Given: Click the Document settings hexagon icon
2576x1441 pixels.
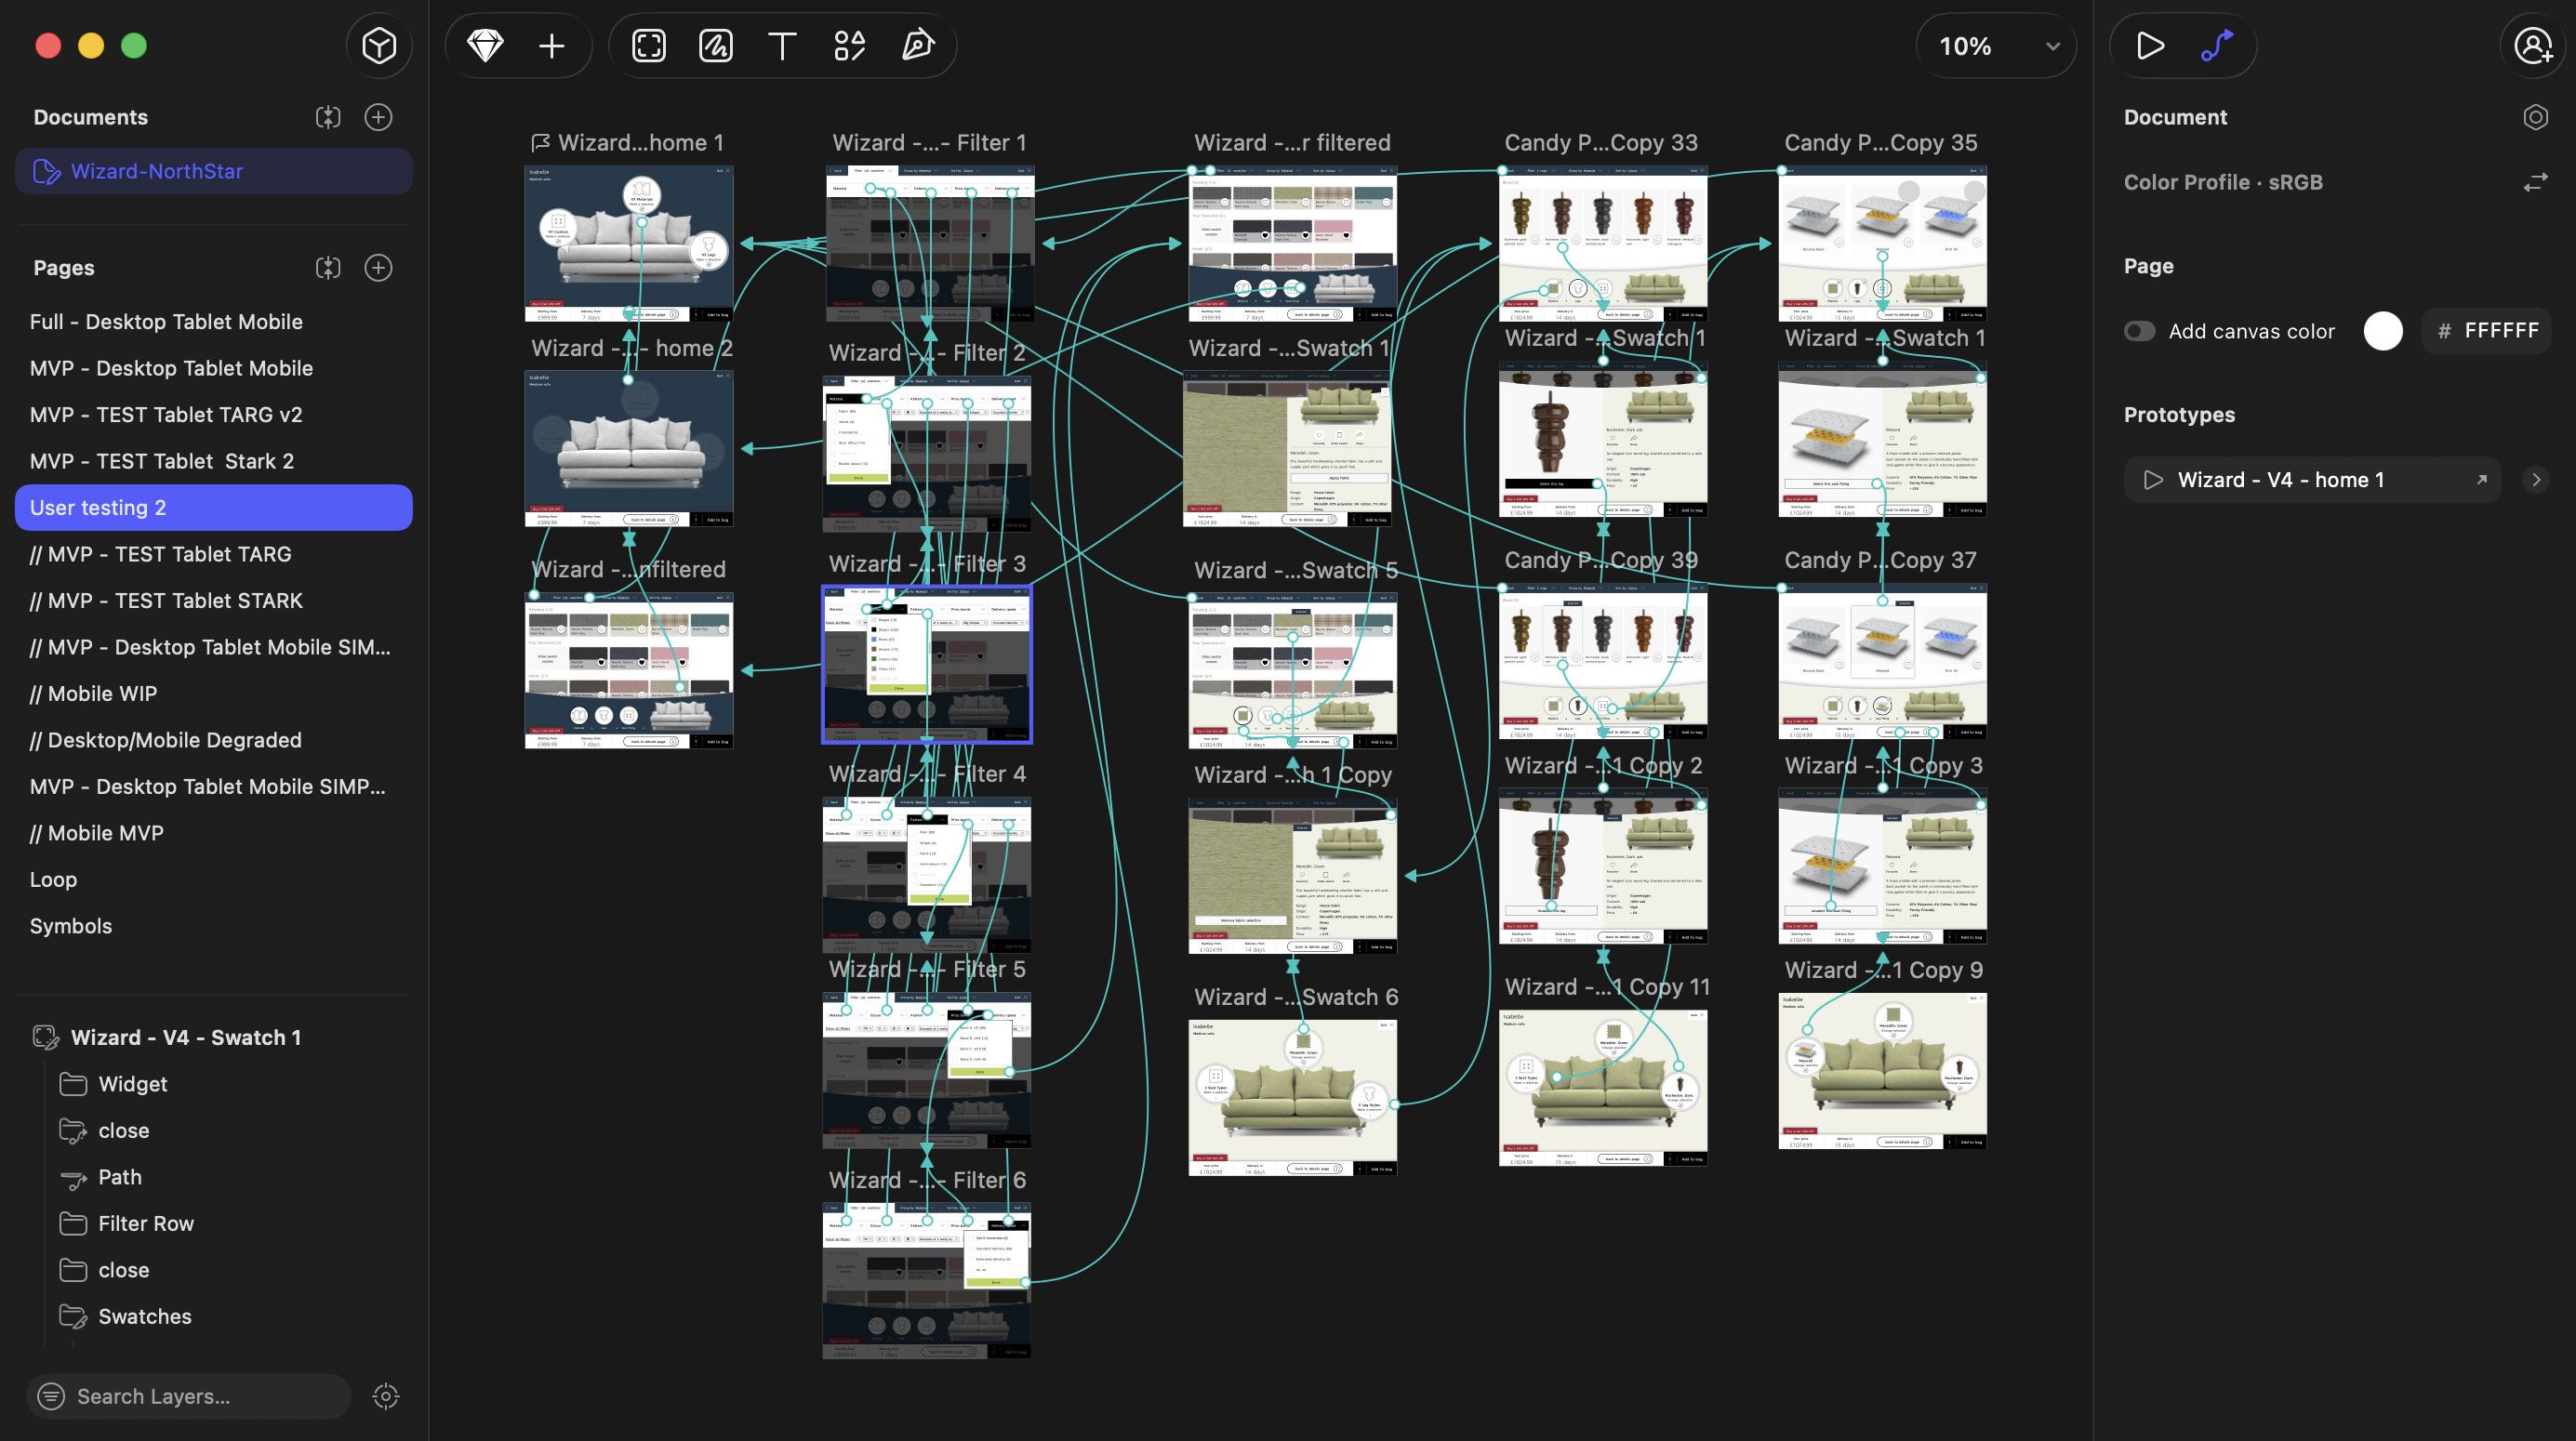Looking at the screenshot, I should [2535, 117].
